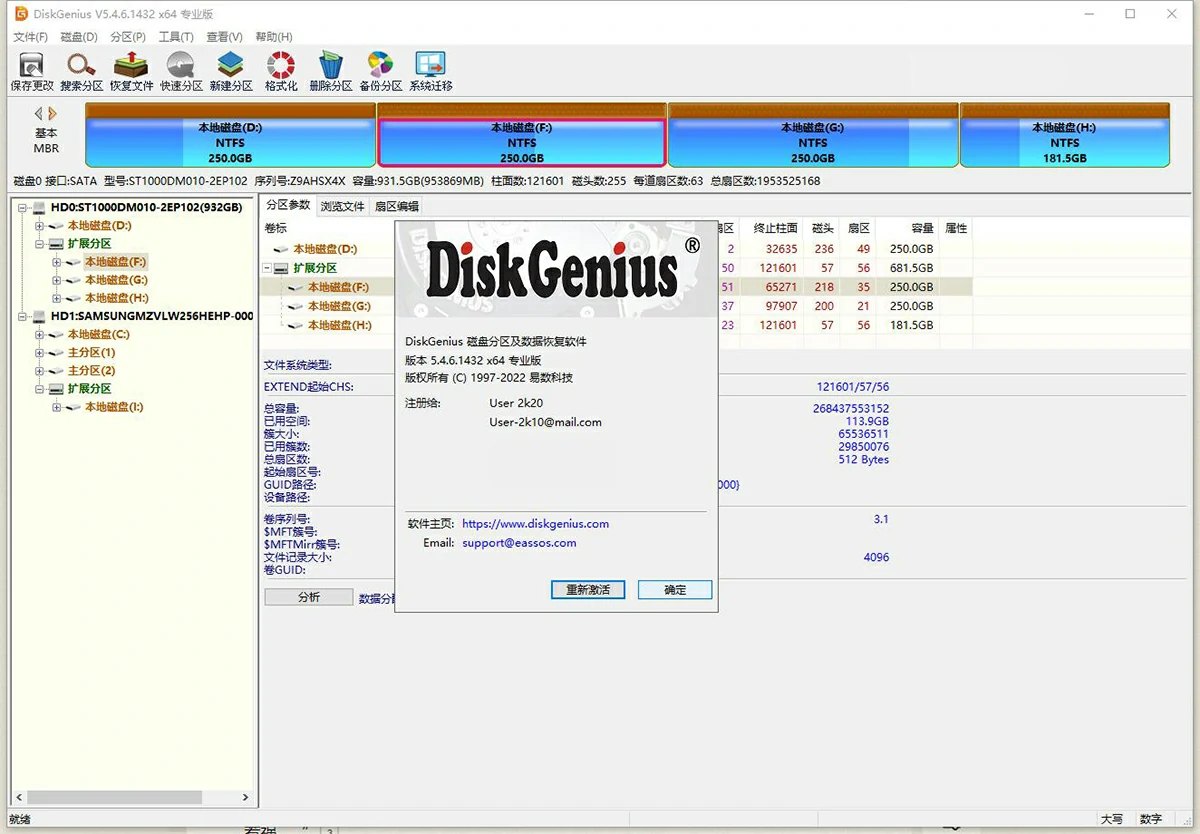
Task: Click the HD1 Samsung disk icon in tree
Action: click(39, 316)
